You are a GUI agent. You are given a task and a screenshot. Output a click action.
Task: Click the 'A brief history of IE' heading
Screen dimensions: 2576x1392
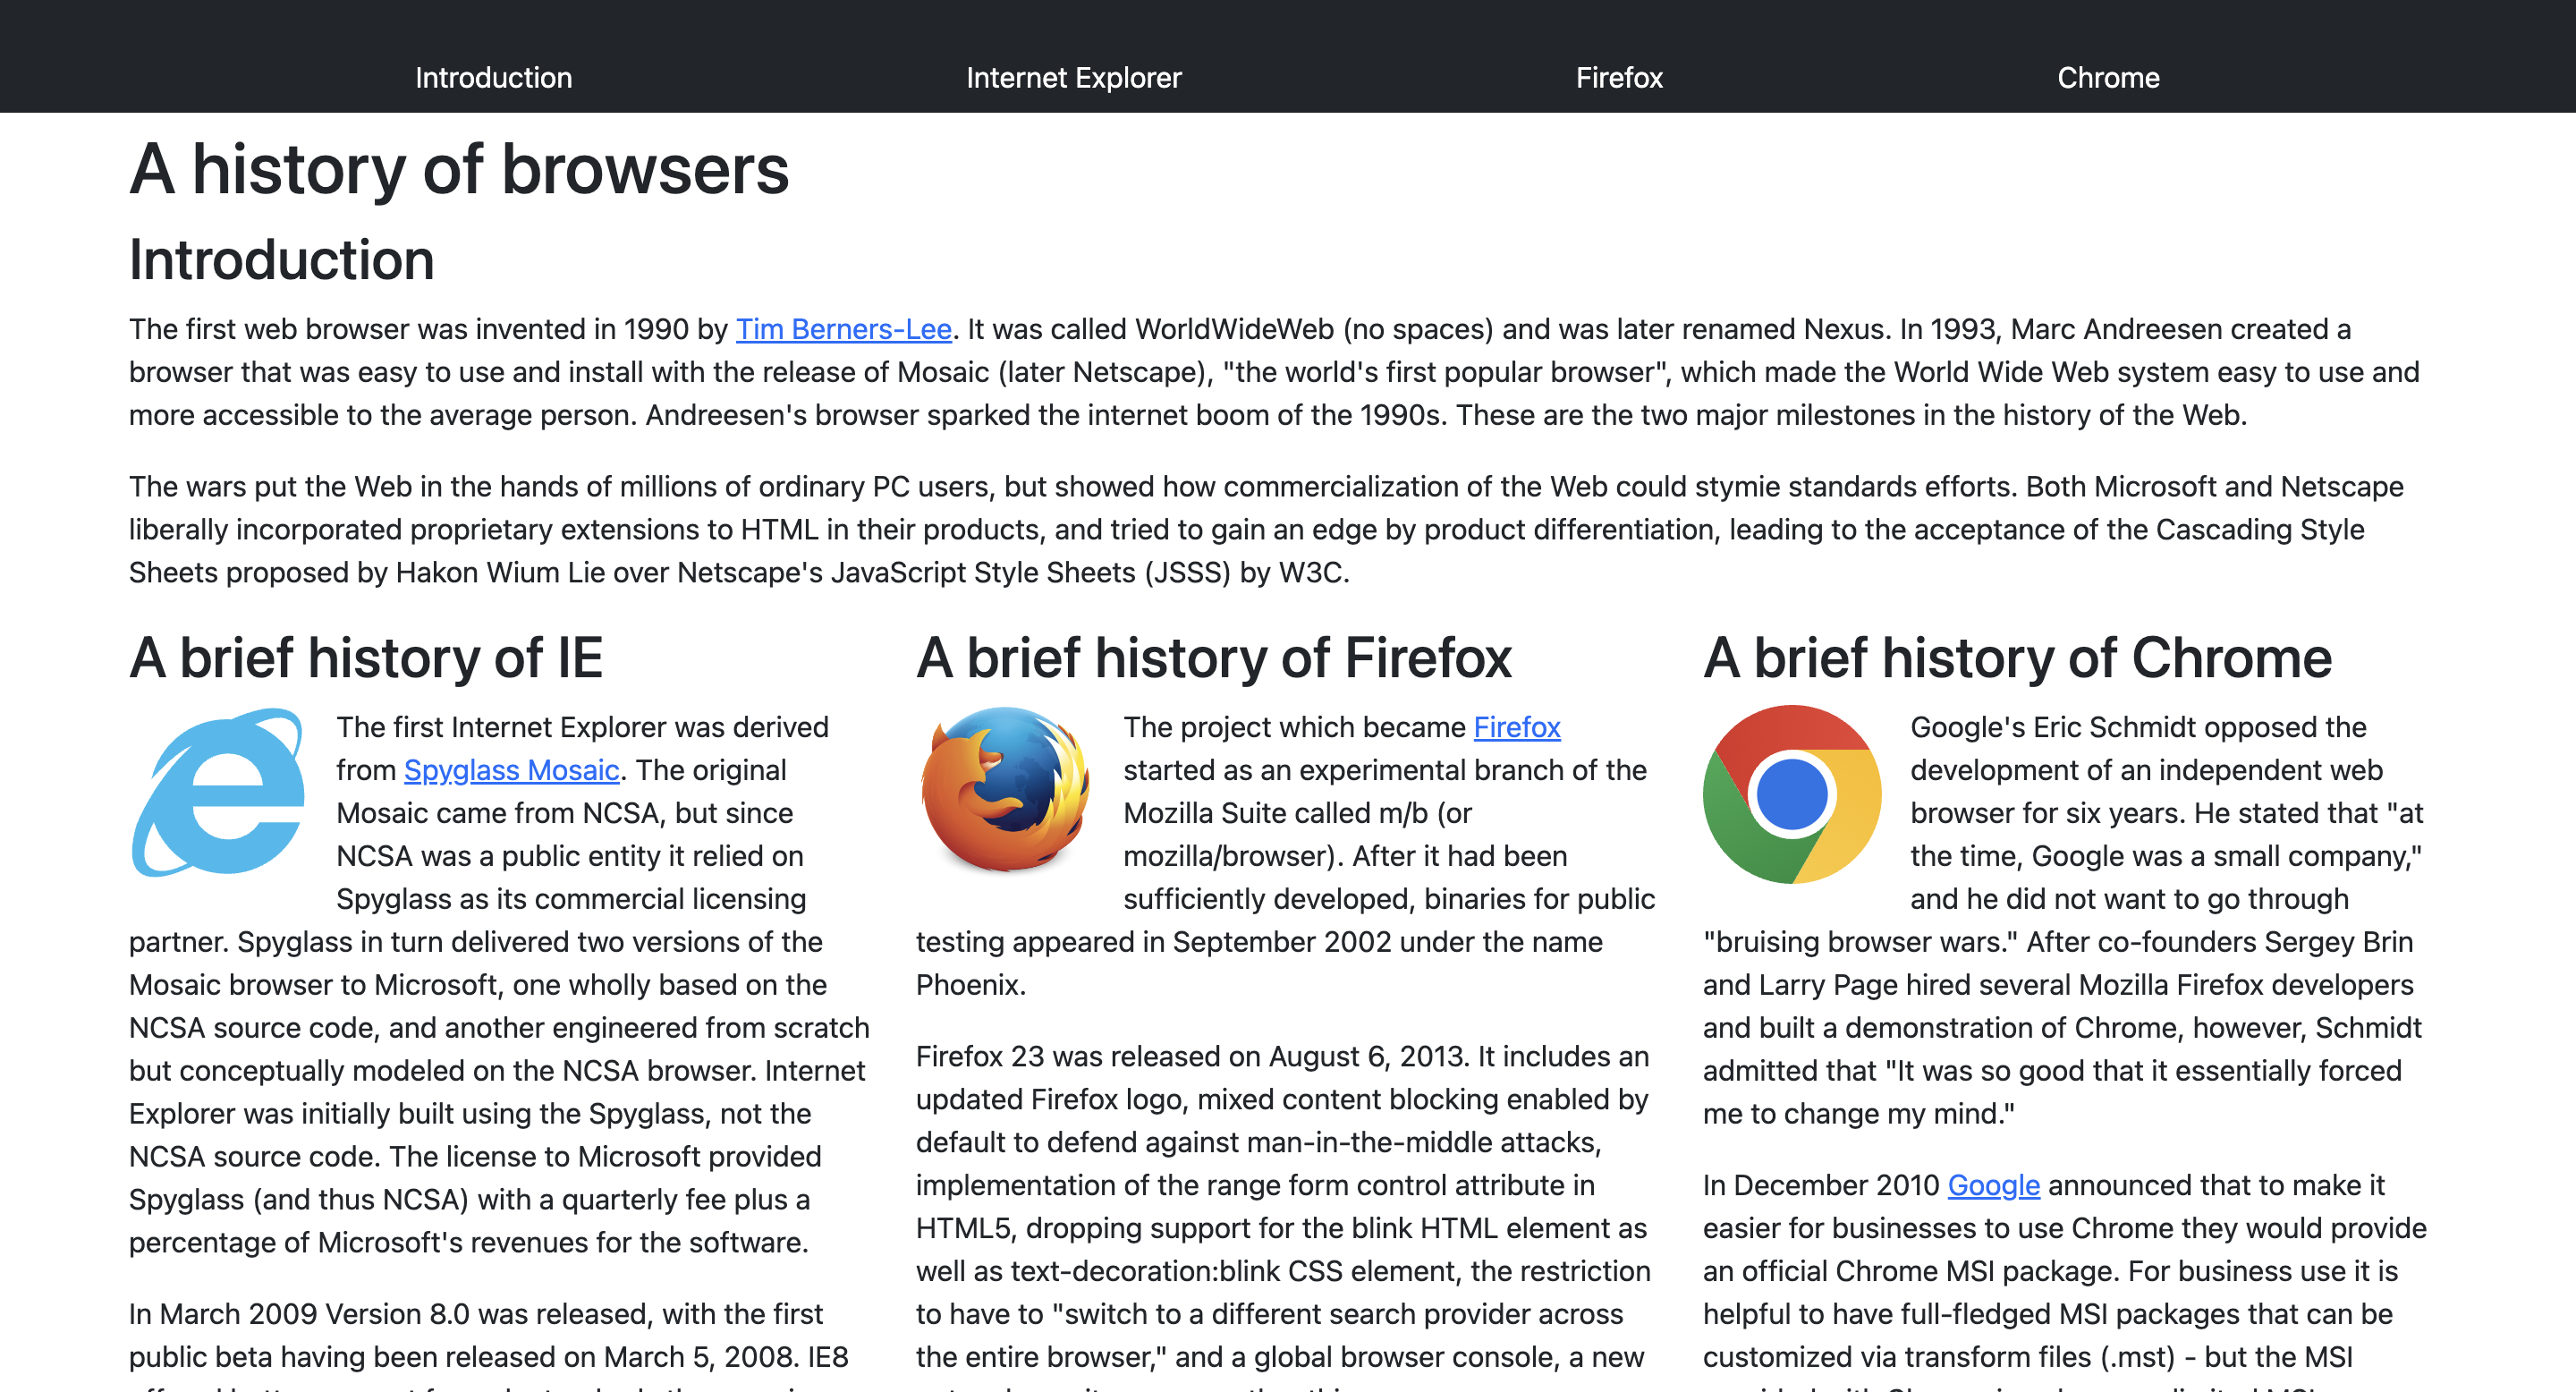(x=366, y=658)
